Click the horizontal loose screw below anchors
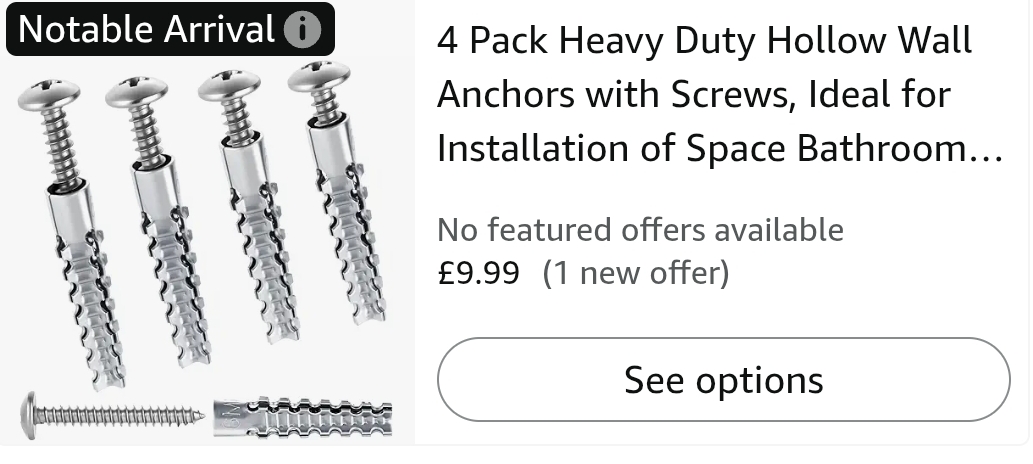Viewport: 1033px width, 464px height. click(x=112, y=415)
